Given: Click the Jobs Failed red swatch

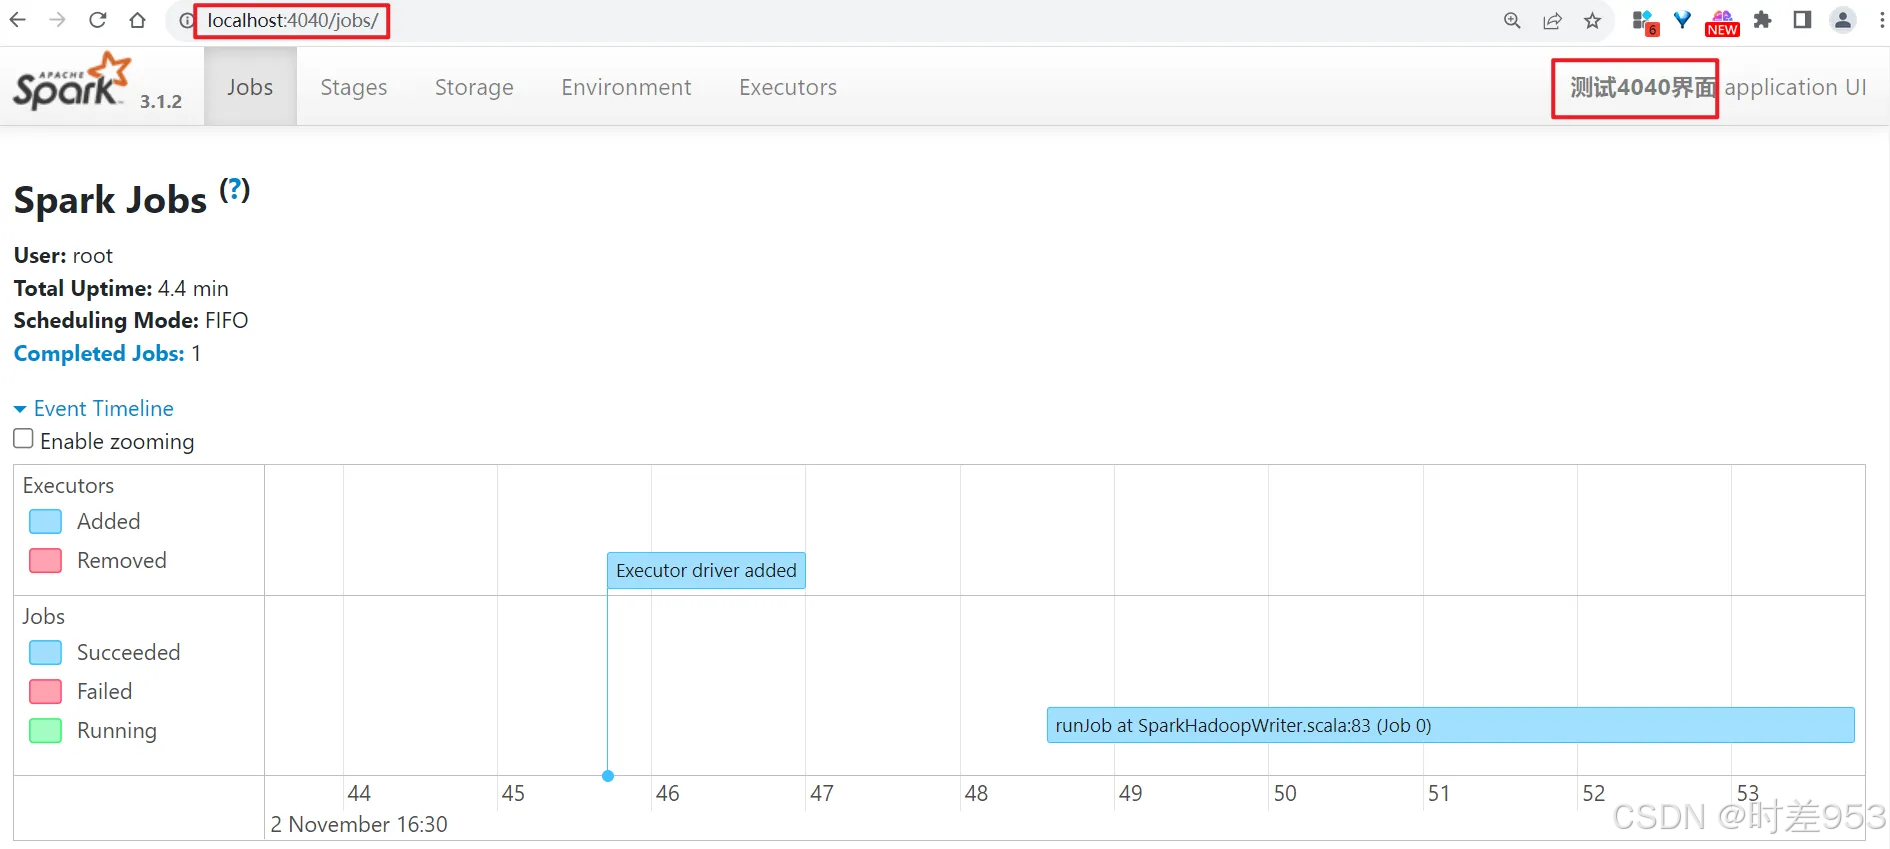Looking at the screenshot, I should point(46,692).
